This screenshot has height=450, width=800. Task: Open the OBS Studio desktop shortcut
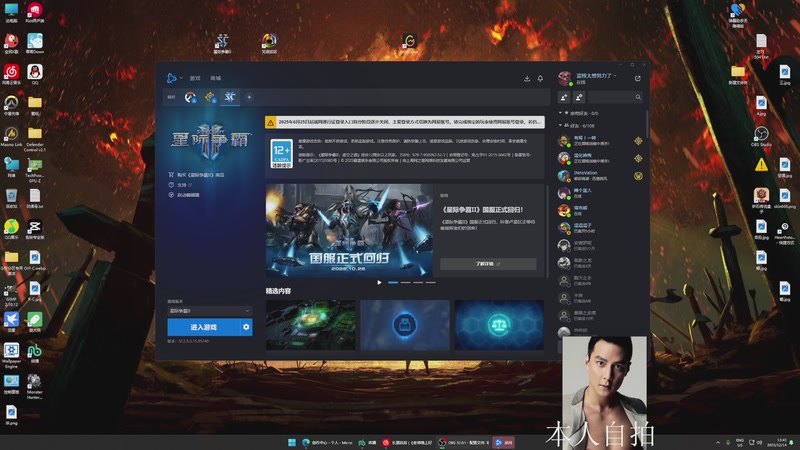pos(761,137)
